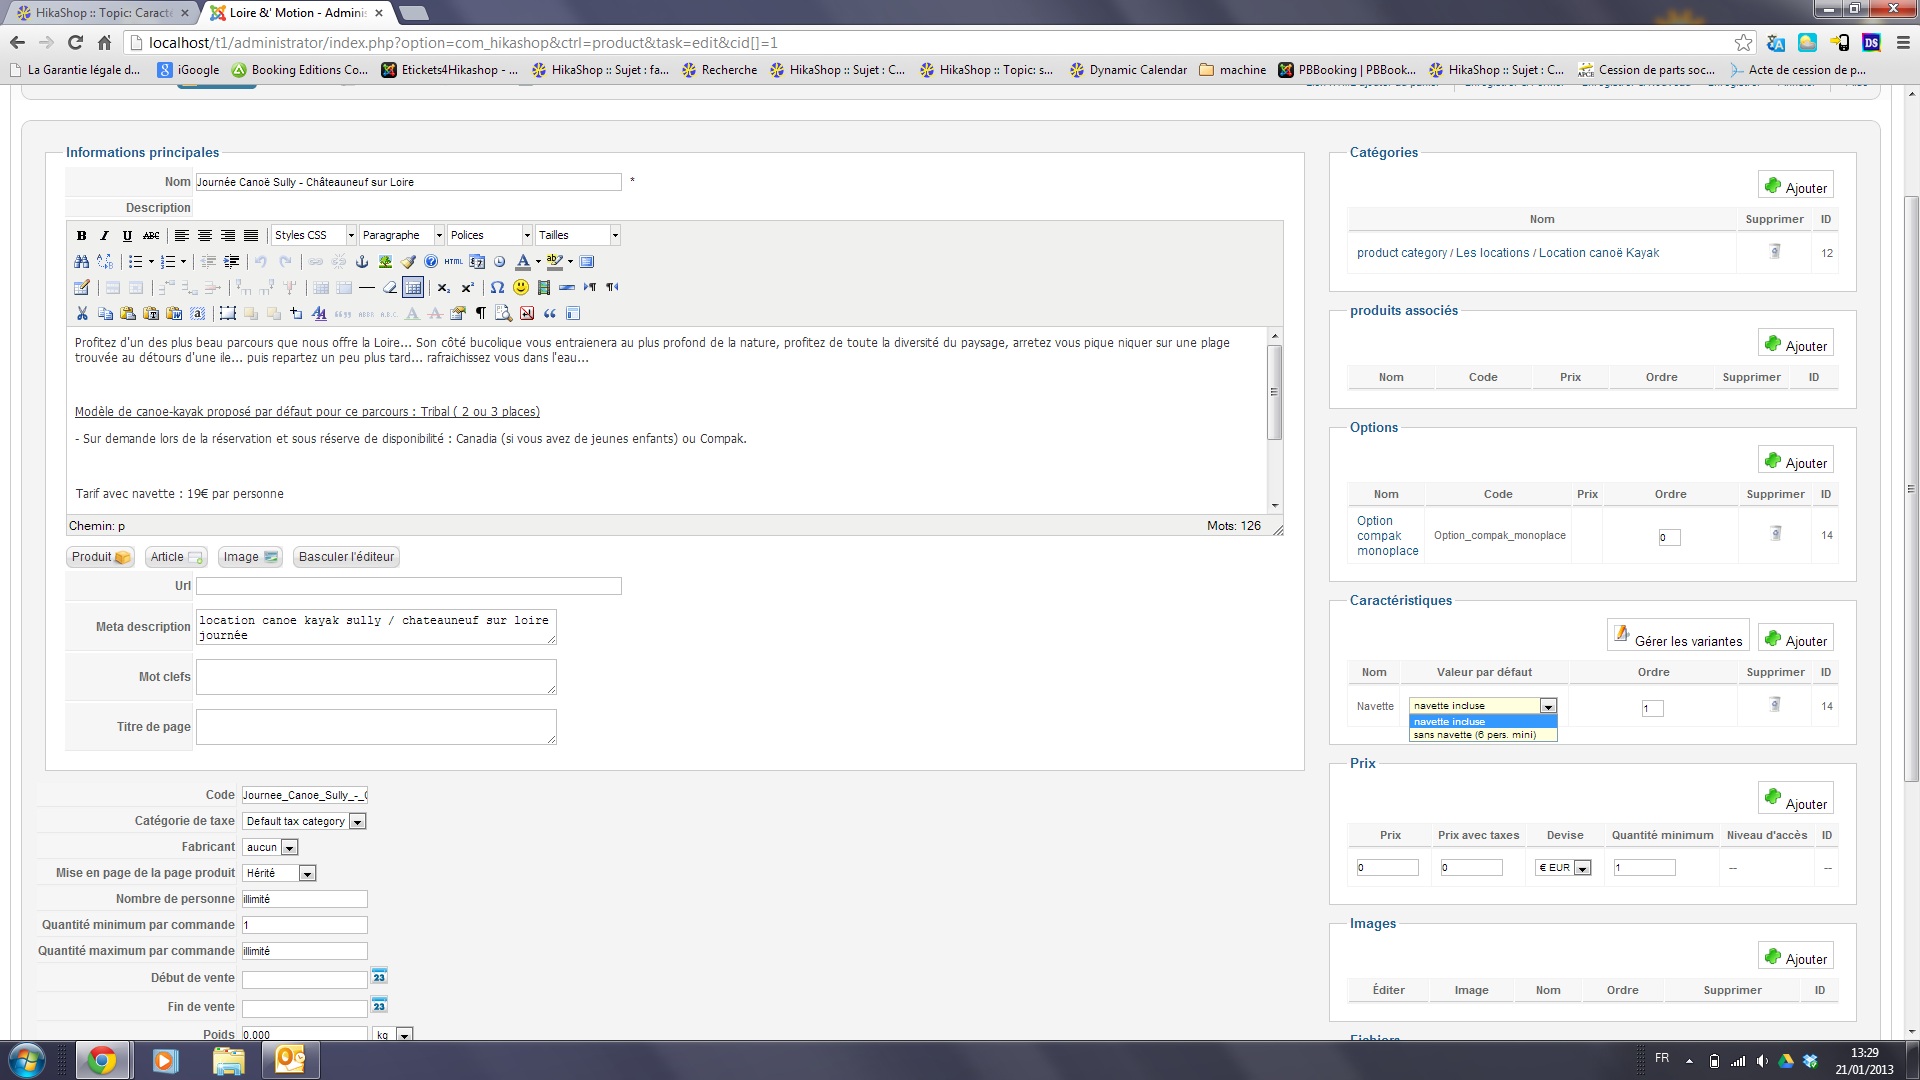The width and height of the screenshot is (1920, 1080).
Task: Open the Recherche bookmark
Action: pos(719,70)
